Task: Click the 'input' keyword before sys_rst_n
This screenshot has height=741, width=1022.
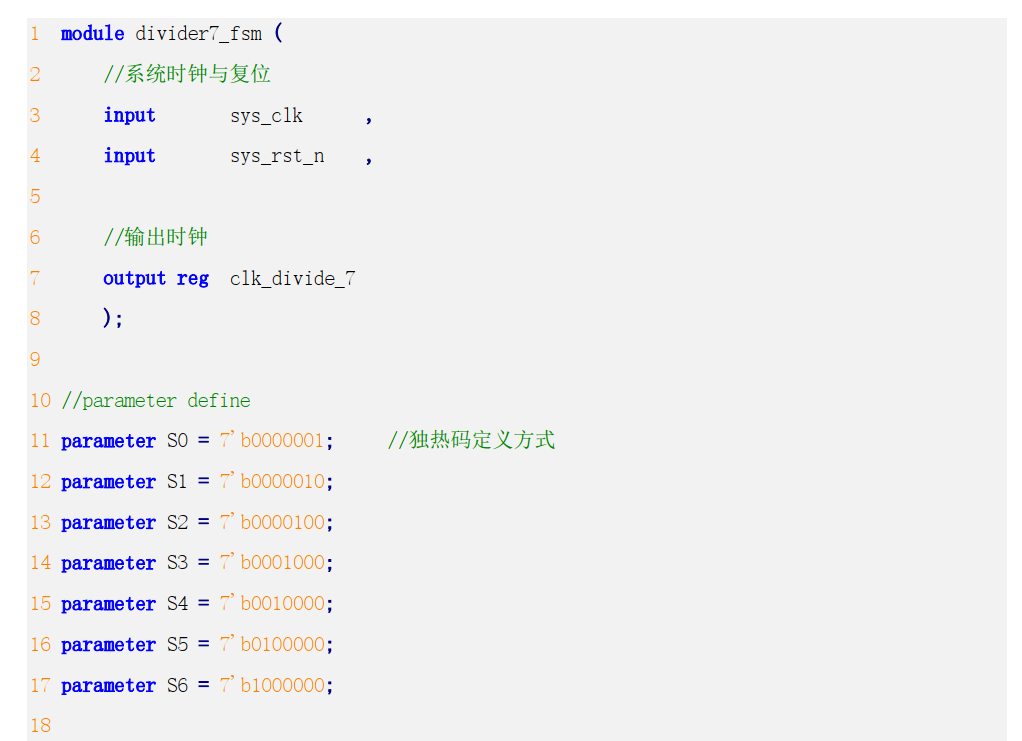Action: pyautogui.click(x=130, y=156)
